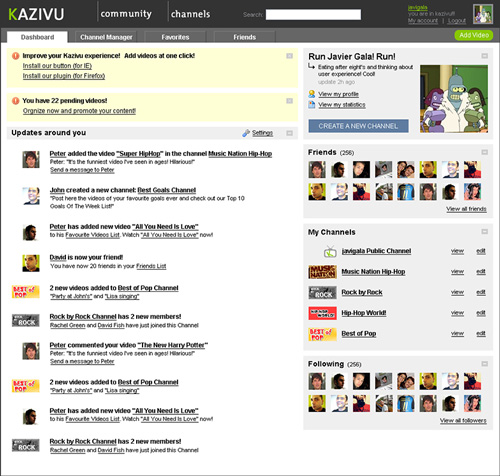The image size is (500, 476).
Task: Click javigala Public Channel TV icon
Action: pyautogui.click(x=330, y=251)
